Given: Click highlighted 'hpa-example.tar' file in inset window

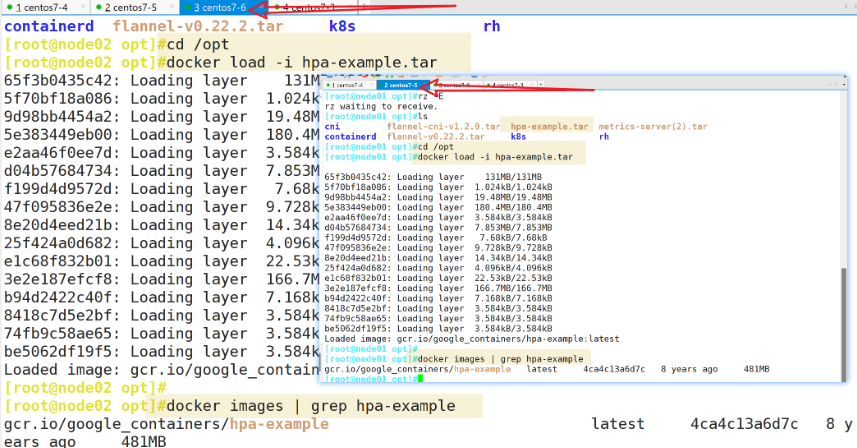Looking at the screenshot, I should pyautogui.click(x=549, y=126).
